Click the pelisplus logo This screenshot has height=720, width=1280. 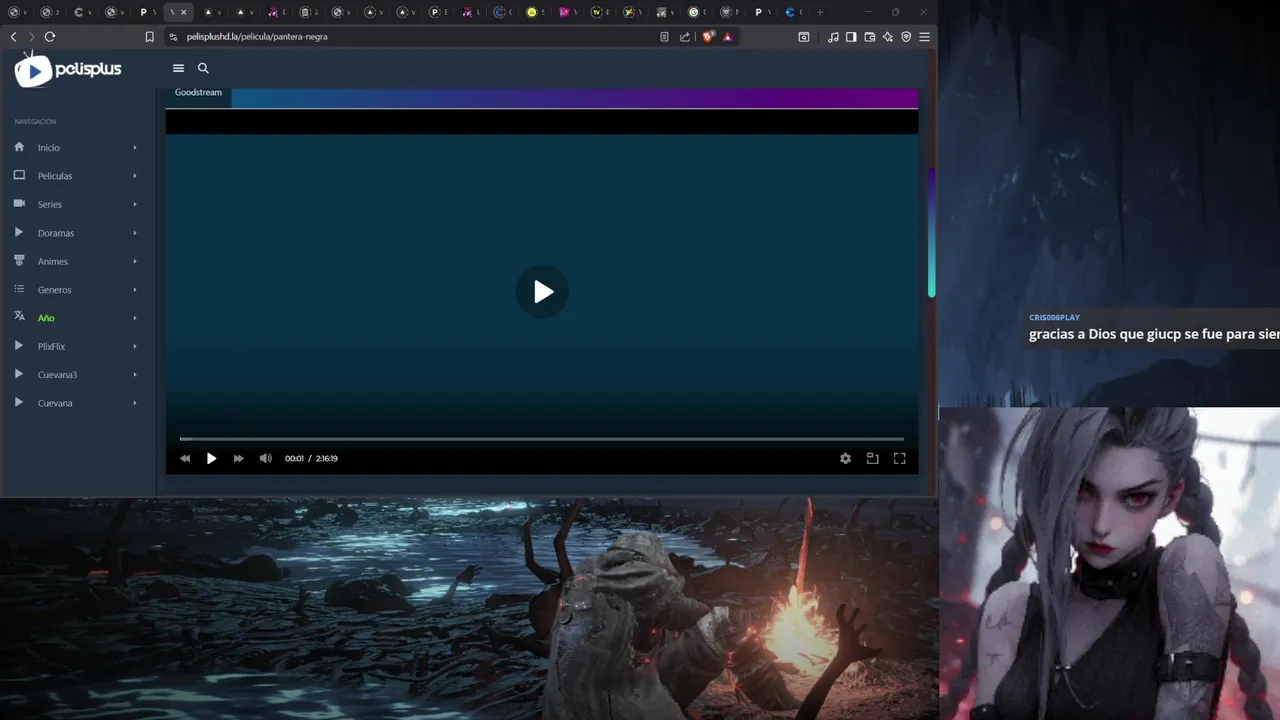point(68,69)
